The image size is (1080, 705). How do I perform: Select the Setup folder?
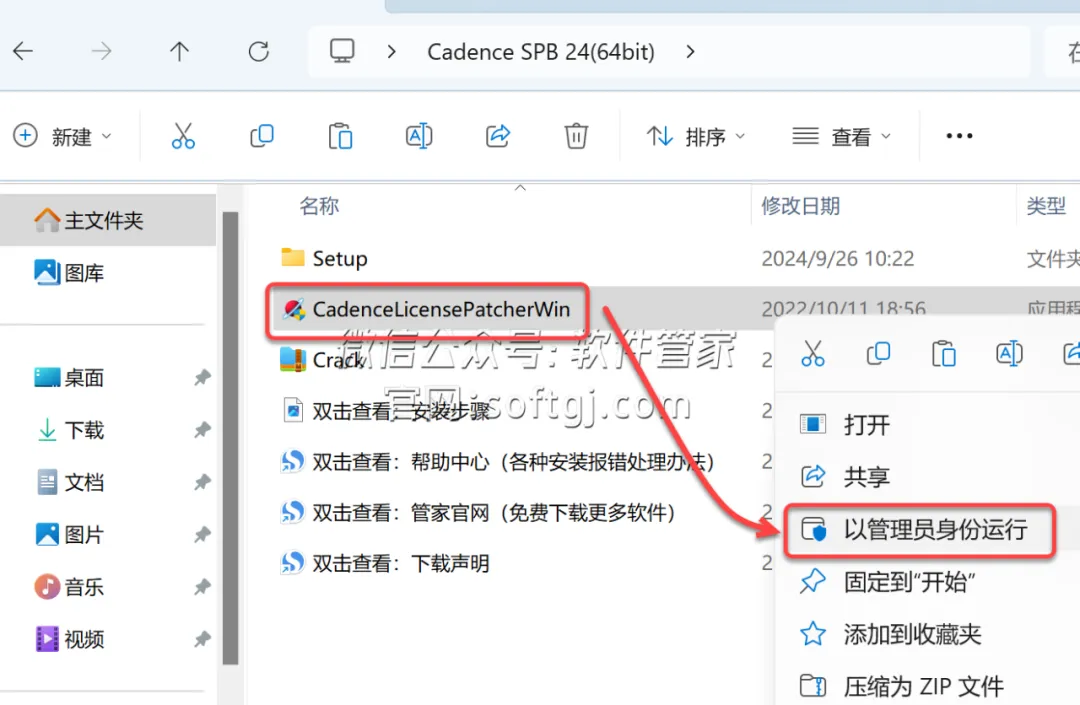point(324,258)
